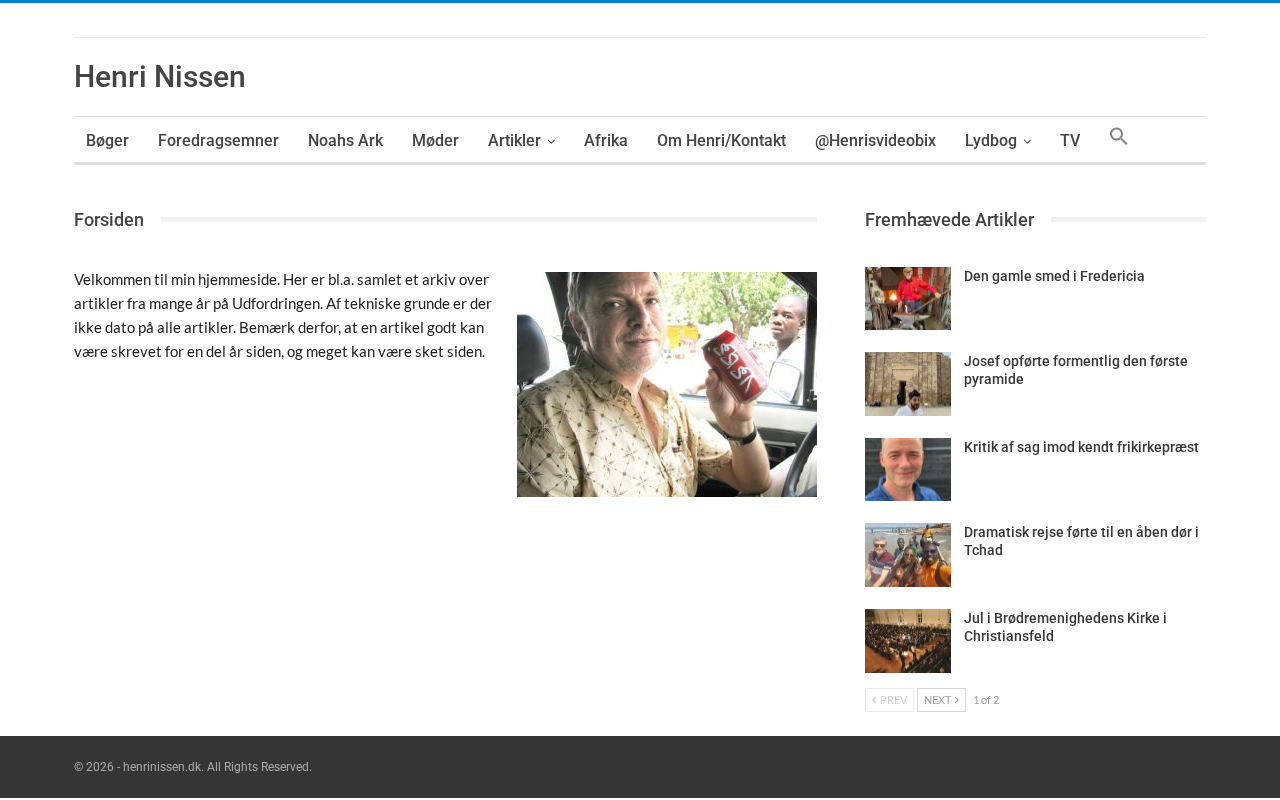This screenshot has width=1280, height=800.
Task: Click the Tchad journey group photo thumbnail
Action: pos(908,555)
